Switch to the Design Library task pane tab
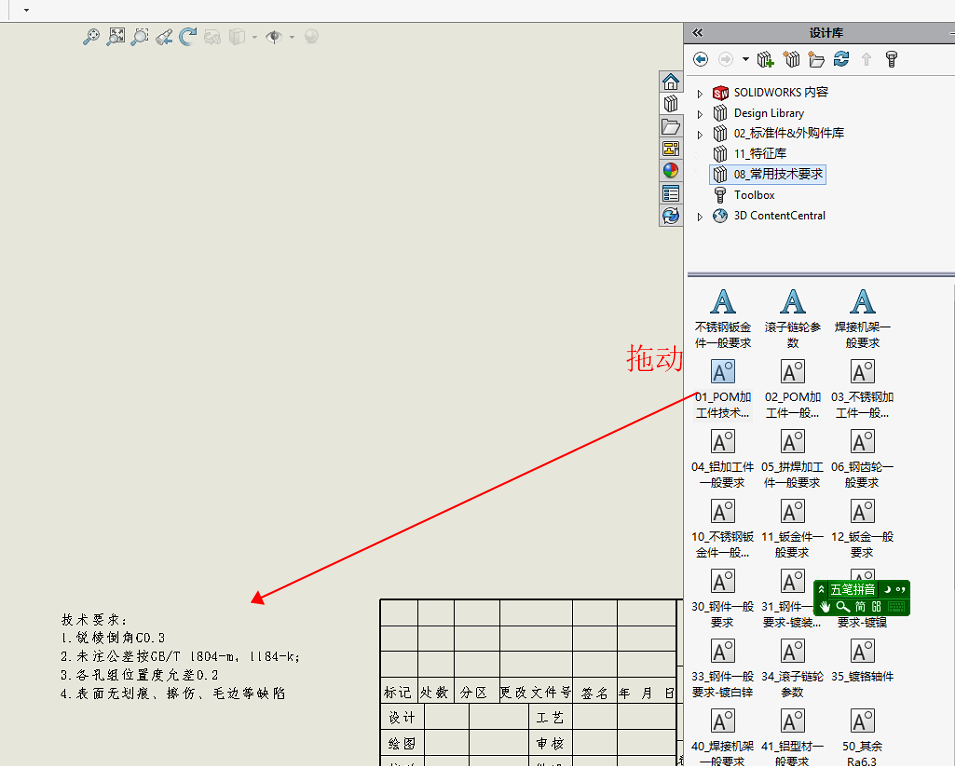The width and height of the screenshot is (955, 766). point(671,104)
